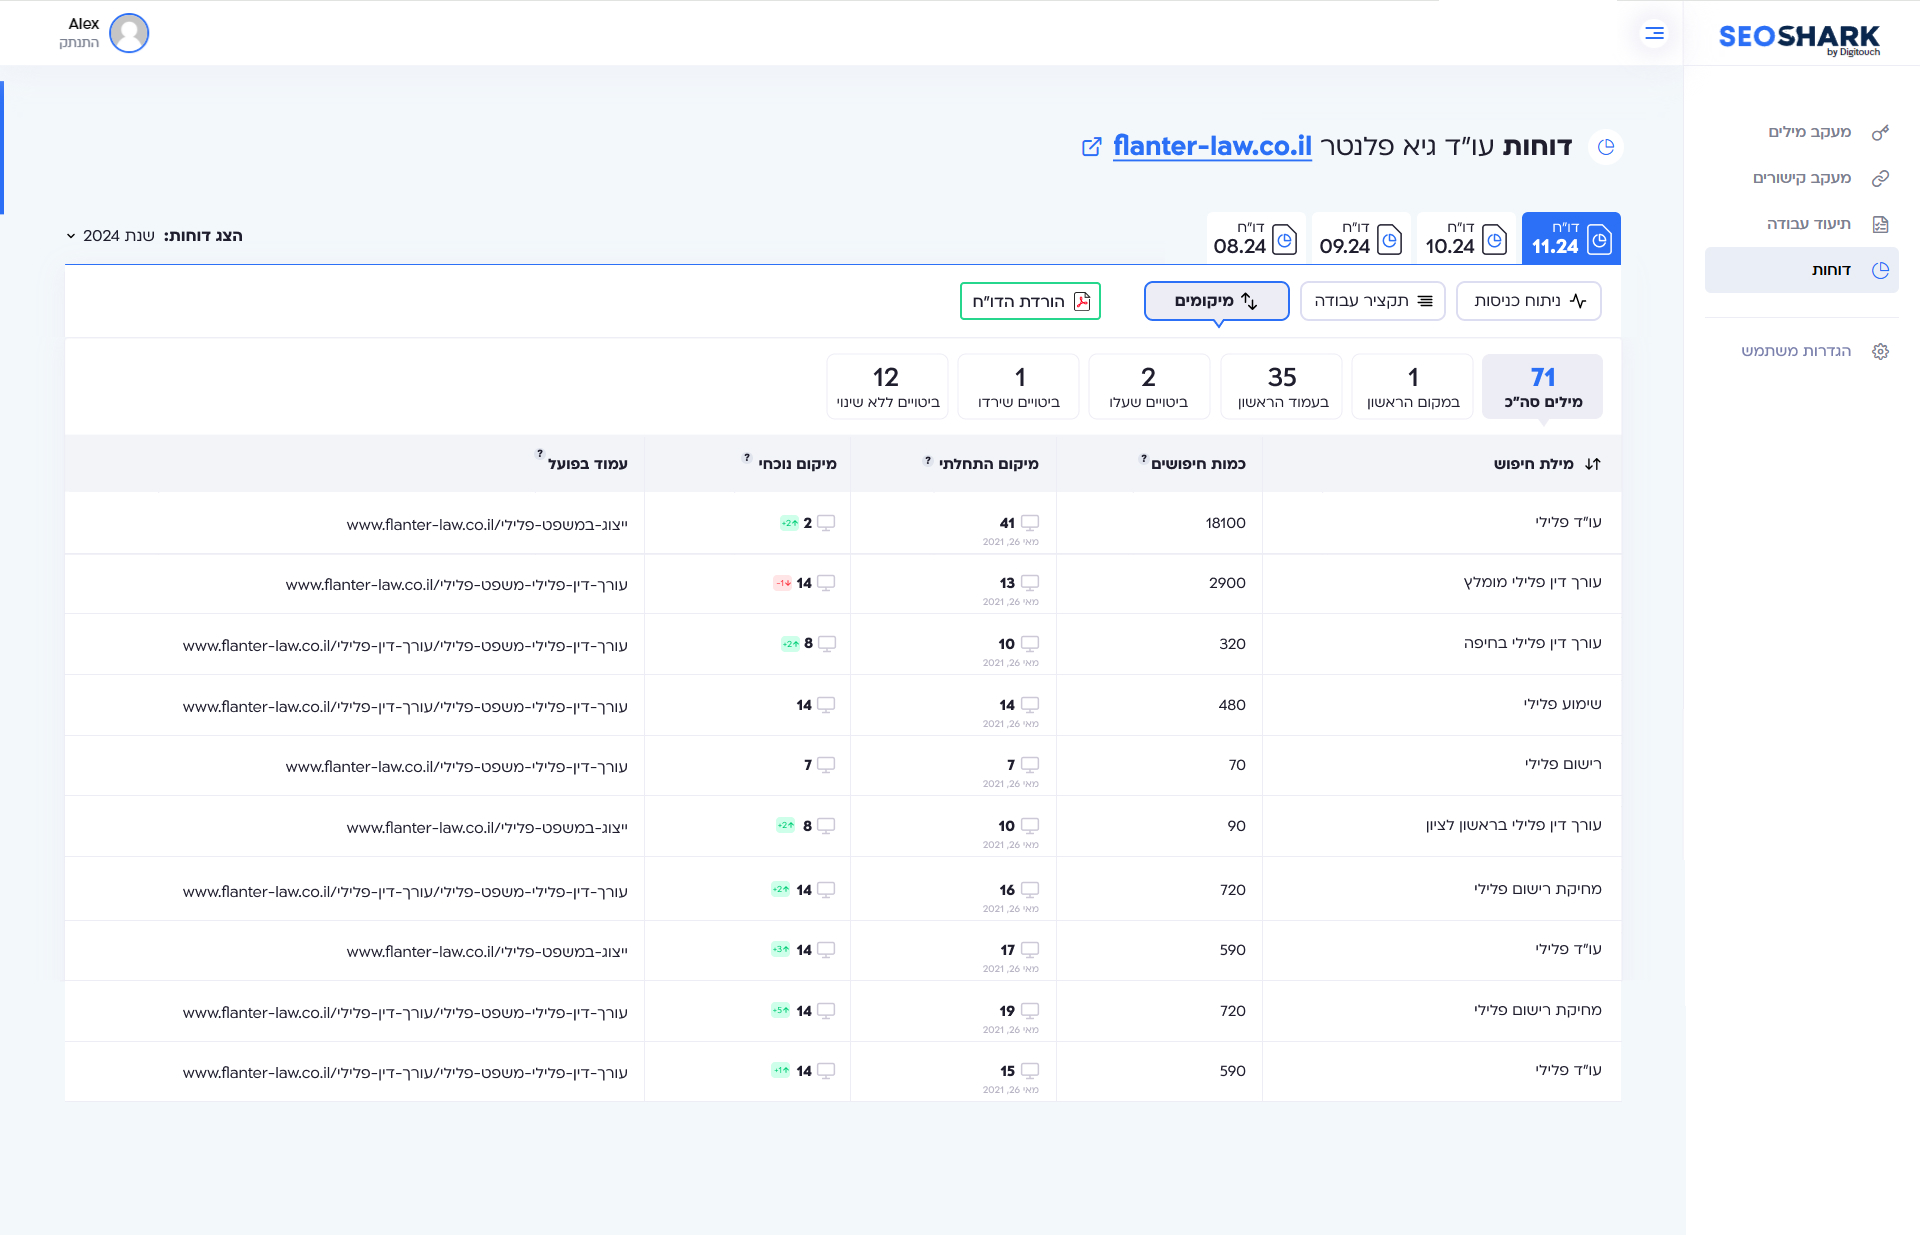
Task: Switch to ניתוח כניסות tab
Action: pyautogui.click(x=1529, y=301)
